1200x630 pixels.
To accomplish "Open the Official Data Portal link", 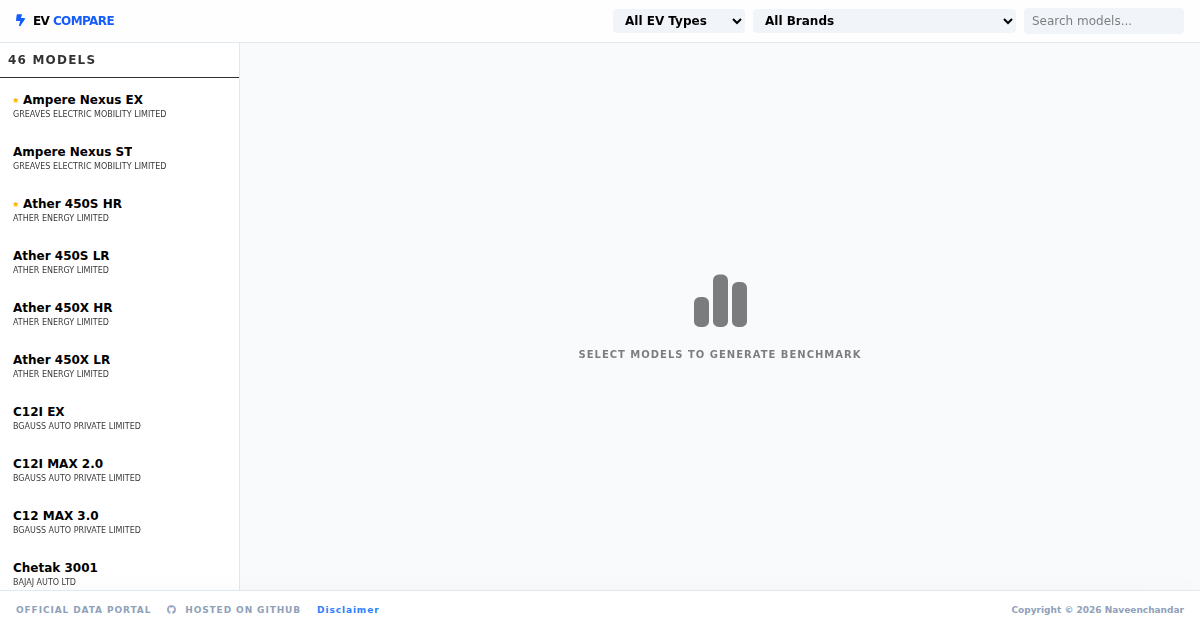I will tap(83, 610).
